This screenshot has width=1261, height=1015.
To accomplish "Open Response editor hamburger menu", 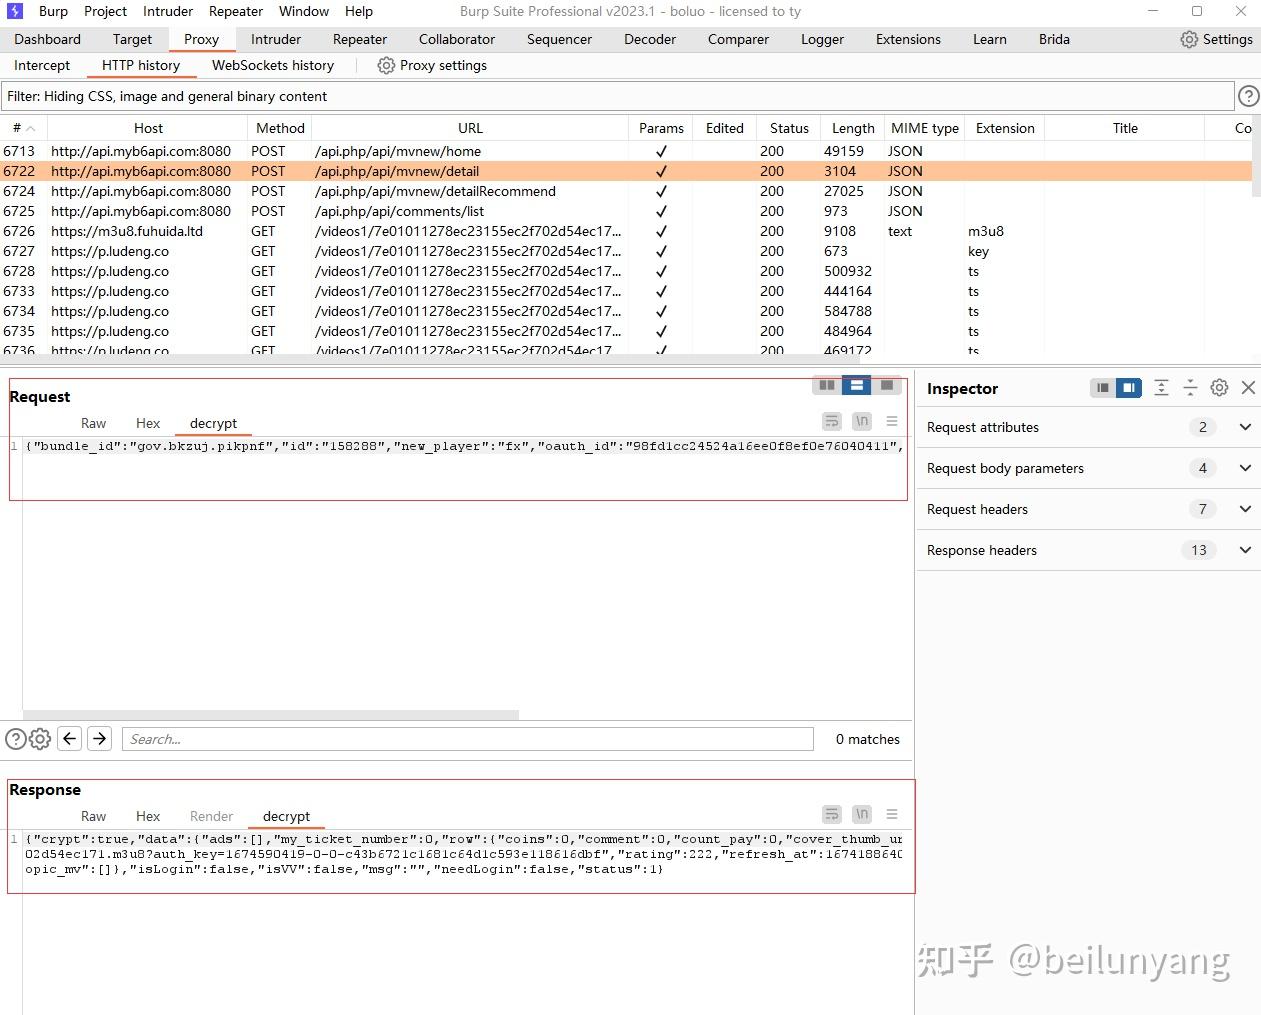I will coord(892,815).
